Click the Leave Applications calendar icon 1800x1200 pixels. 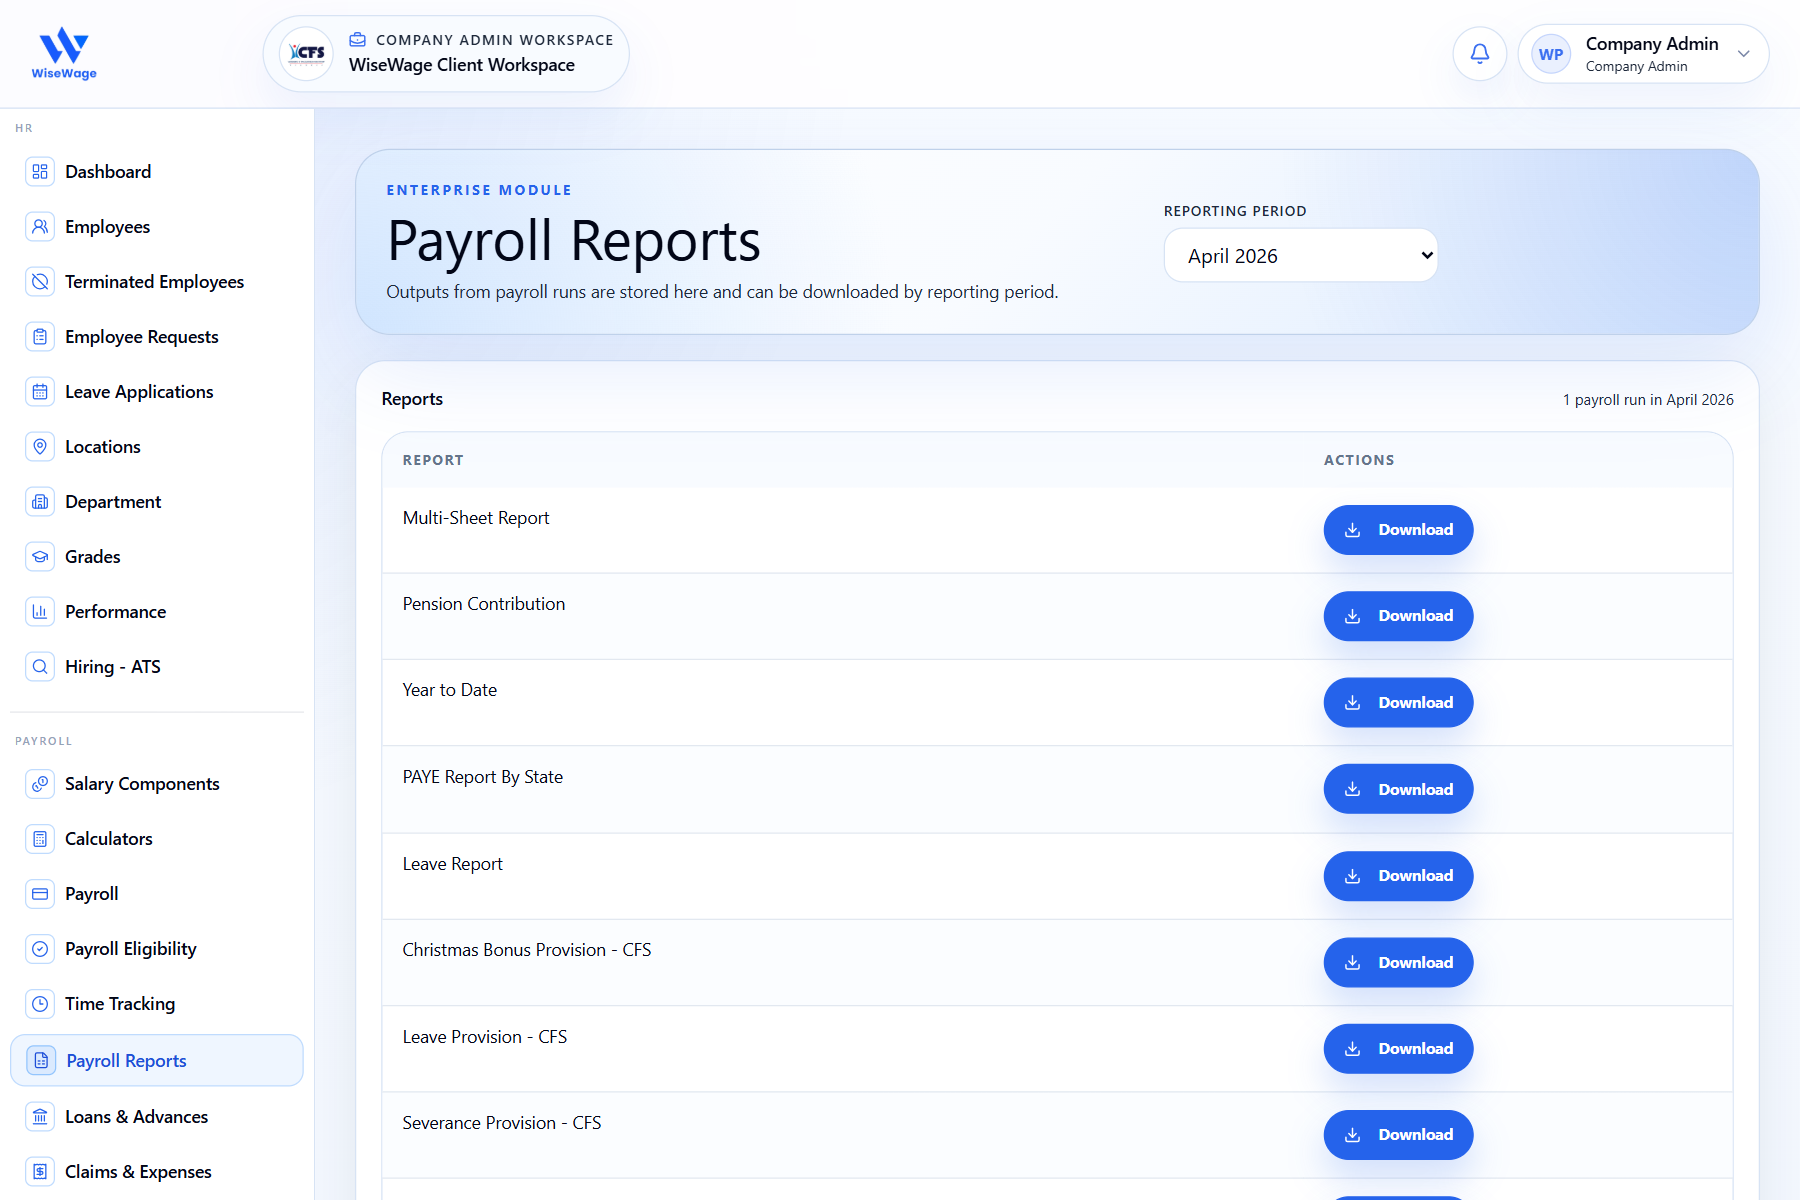click(40, 392)
